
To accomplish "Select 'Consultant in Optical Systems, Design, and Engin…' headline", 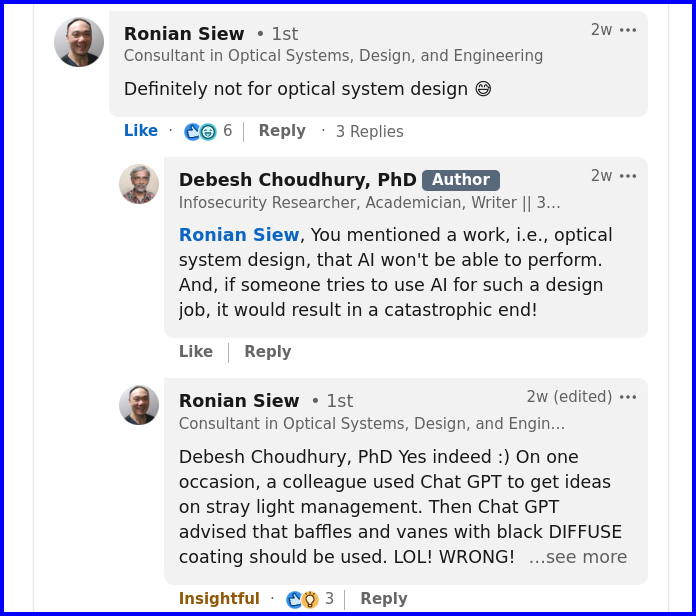I will tap(372, 424).
